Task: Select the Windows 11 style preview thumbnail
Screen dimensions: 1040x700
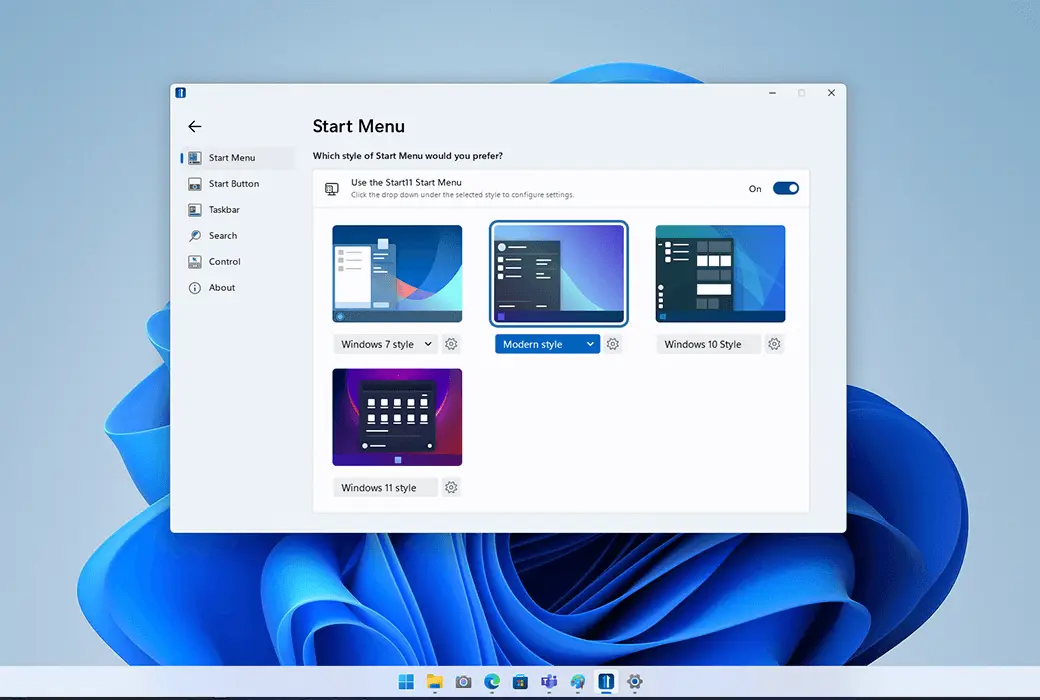Action: click(397, 417)
